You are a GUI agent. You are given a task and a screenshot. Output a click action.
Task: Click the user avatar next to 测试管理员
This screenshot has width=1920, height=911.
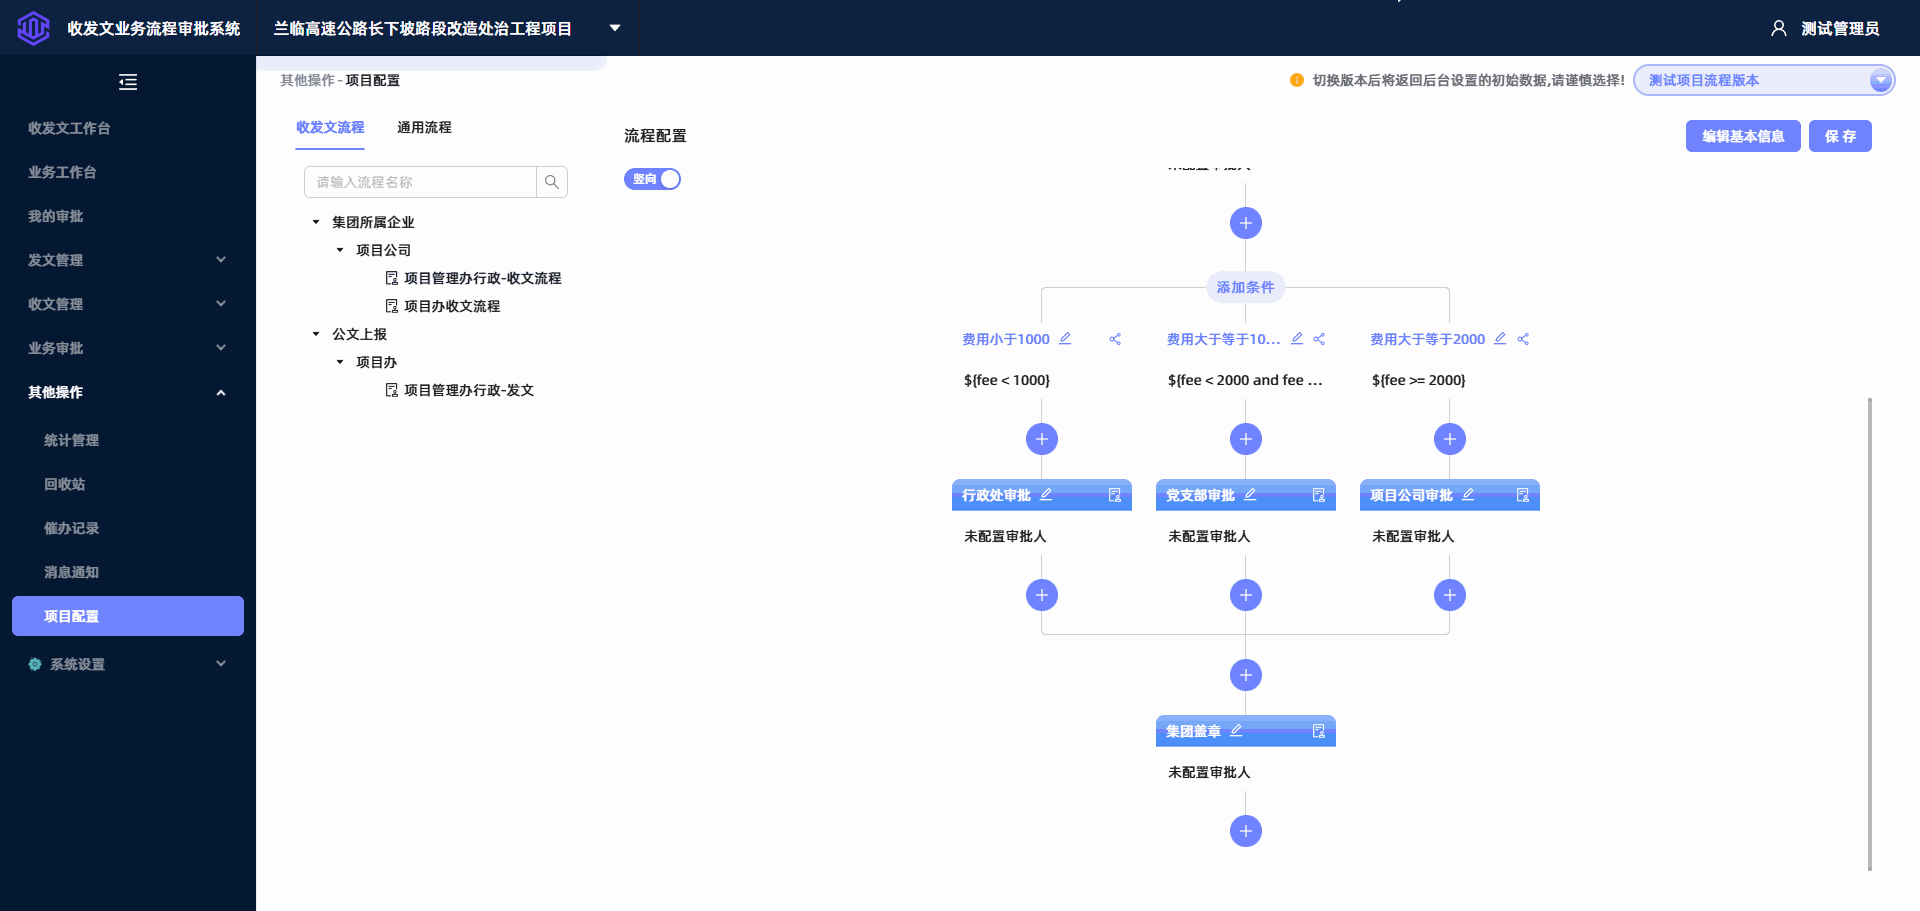pos(1778,28)
